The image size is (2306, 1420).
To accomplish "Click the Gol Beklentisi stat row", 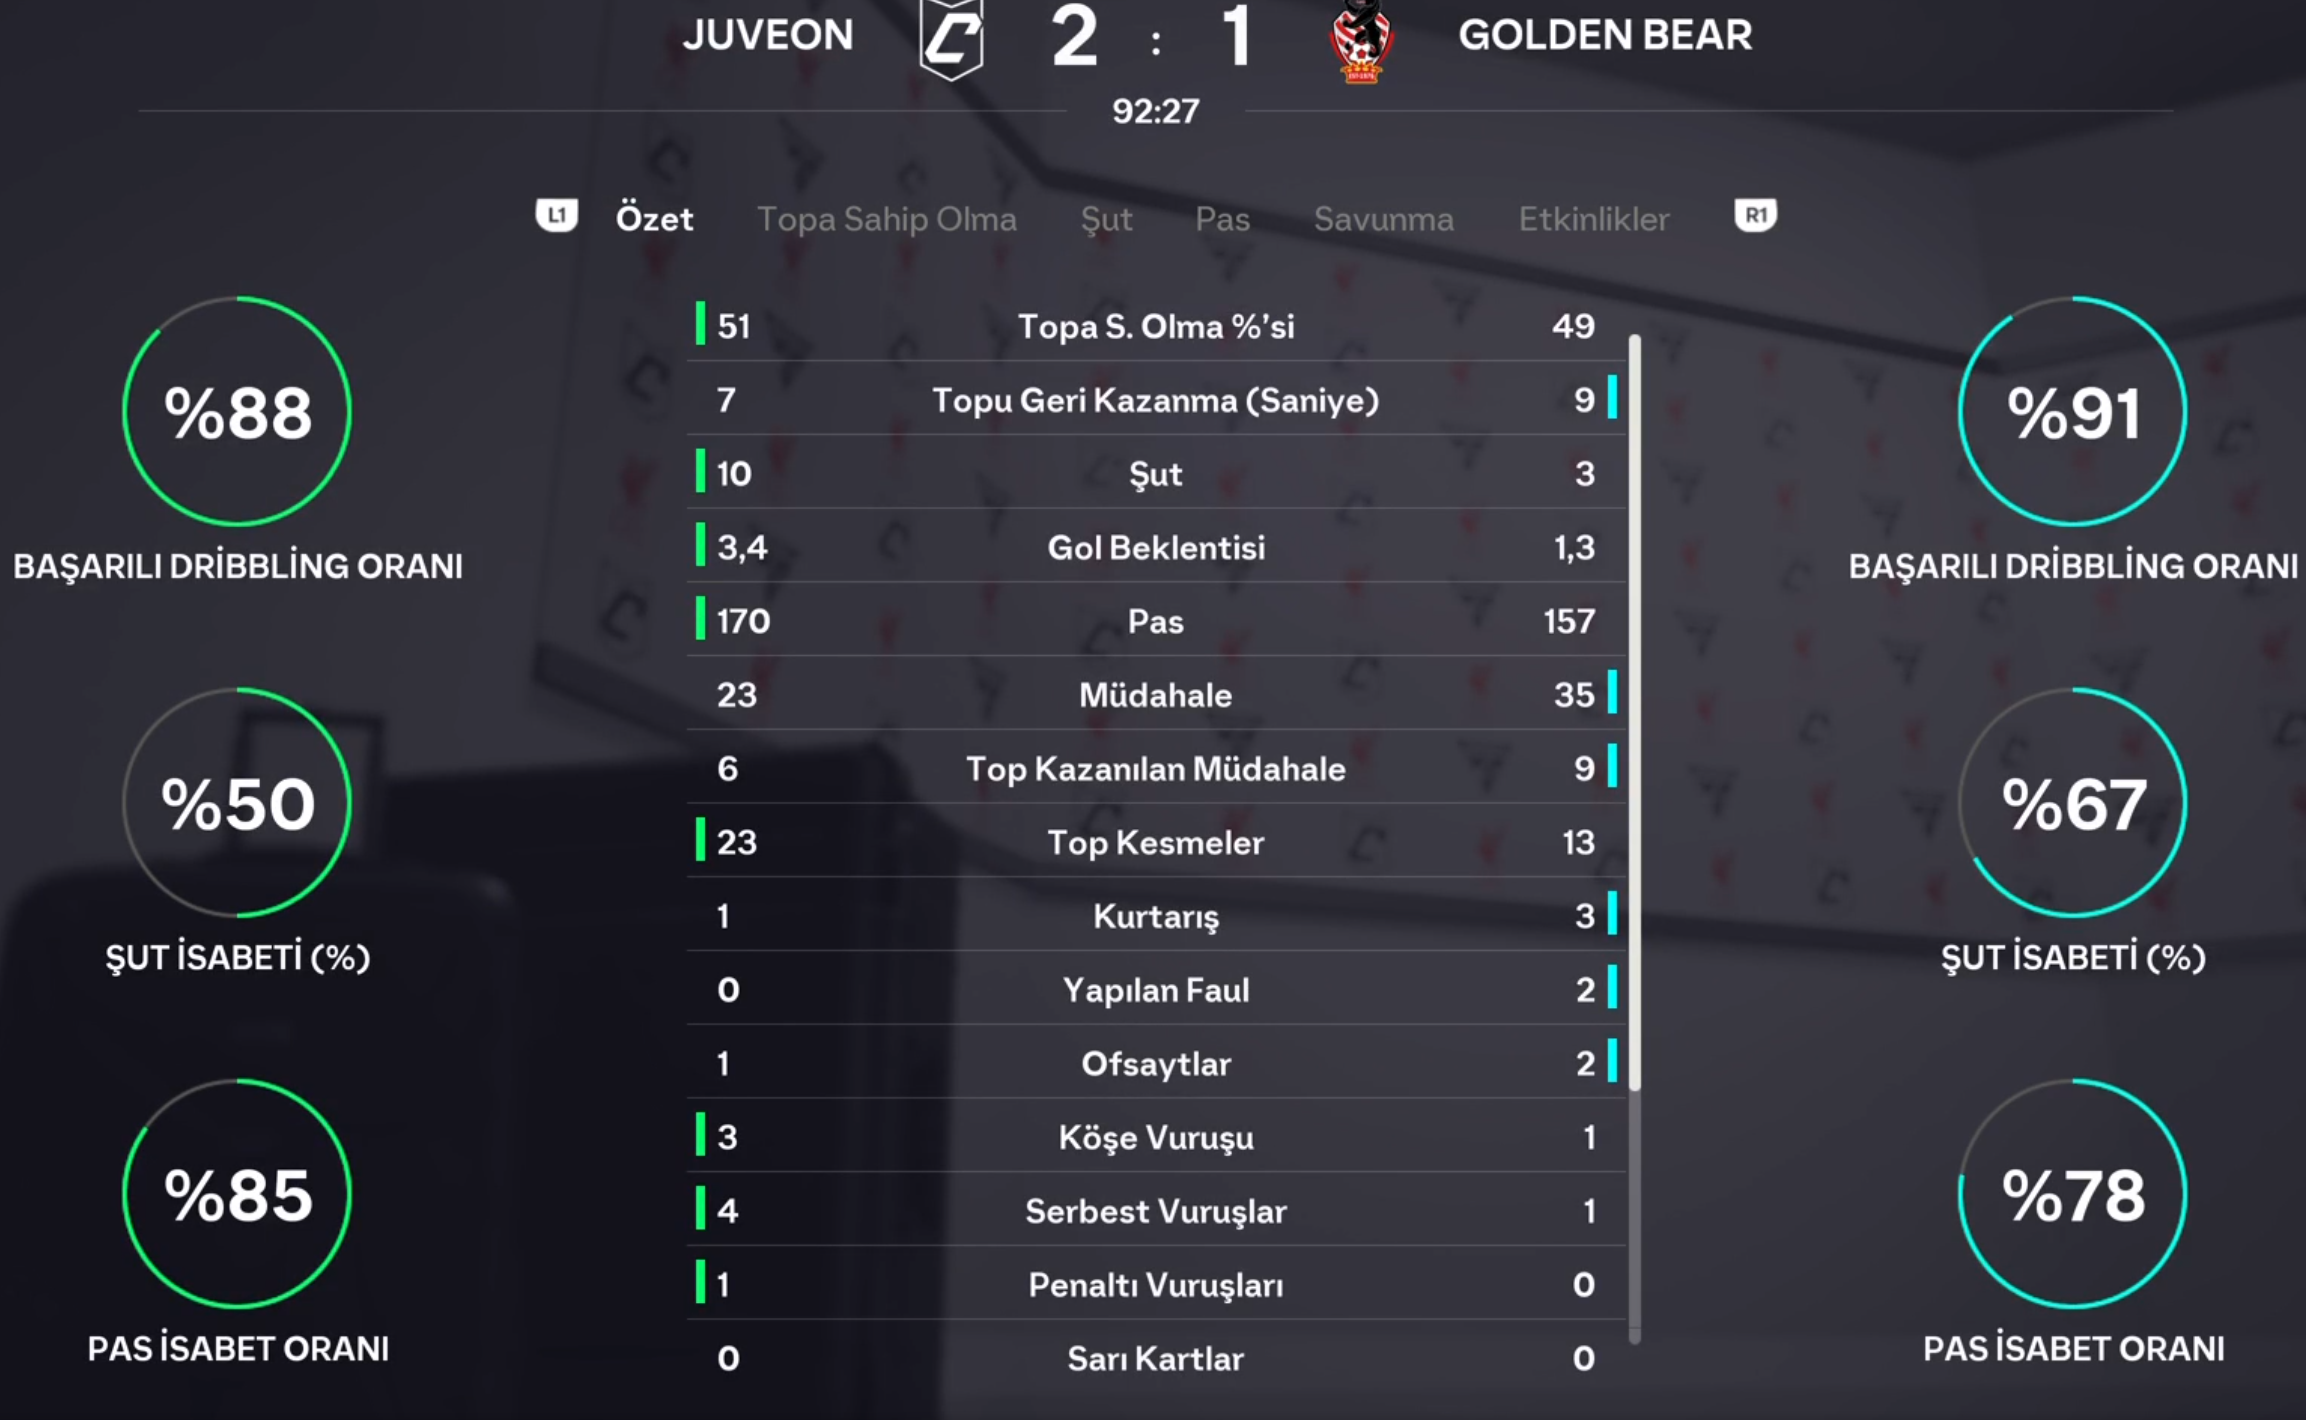I will tap(1155, 547).
